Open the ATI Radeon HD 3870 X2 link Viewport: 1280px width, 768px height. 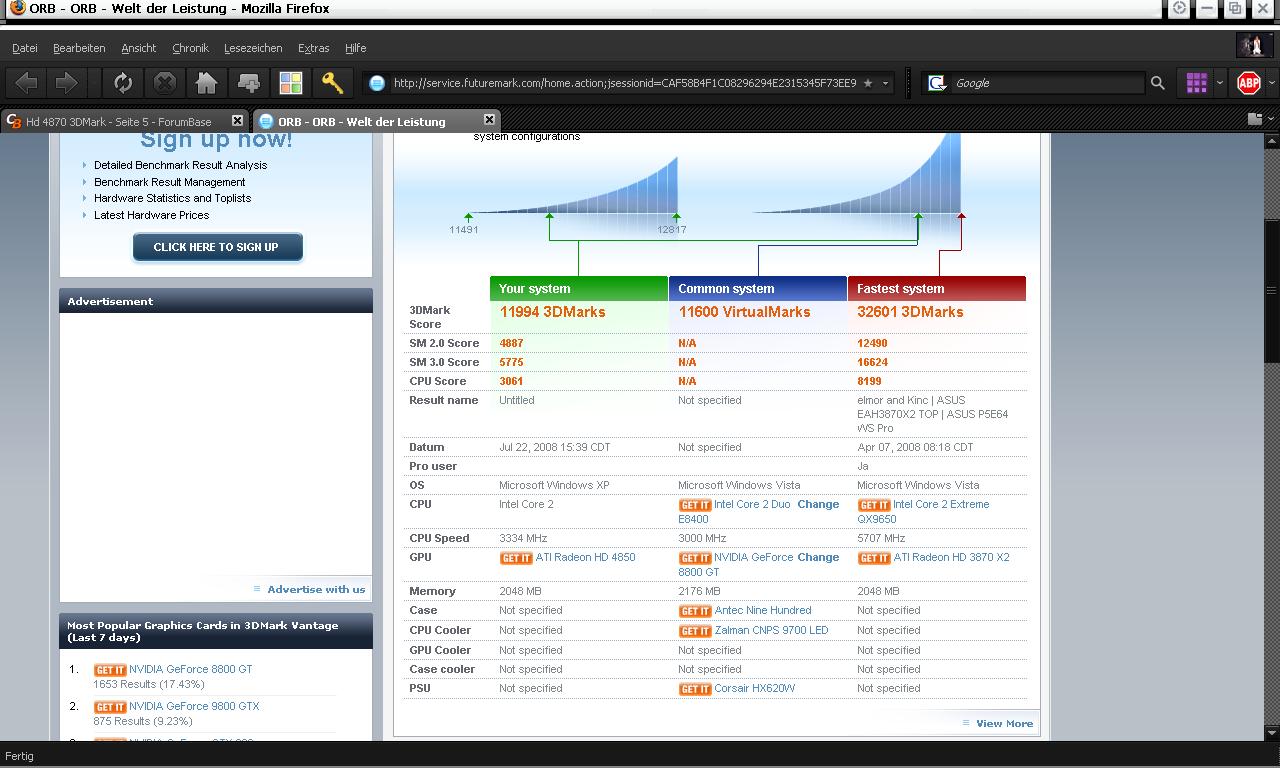tap(951, 557)
